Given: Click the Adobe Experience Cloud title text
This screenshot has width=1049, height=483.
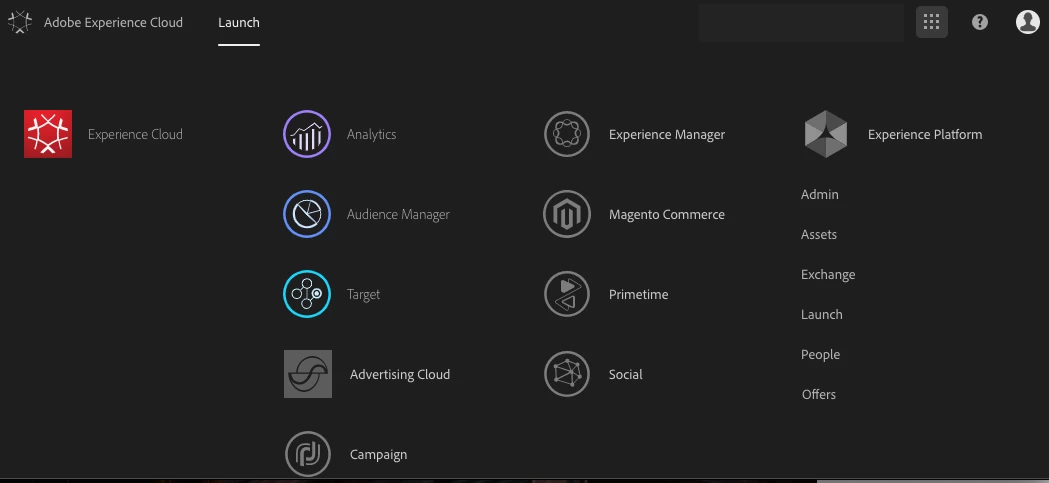Looking at the screenshot, I should 113,22.
